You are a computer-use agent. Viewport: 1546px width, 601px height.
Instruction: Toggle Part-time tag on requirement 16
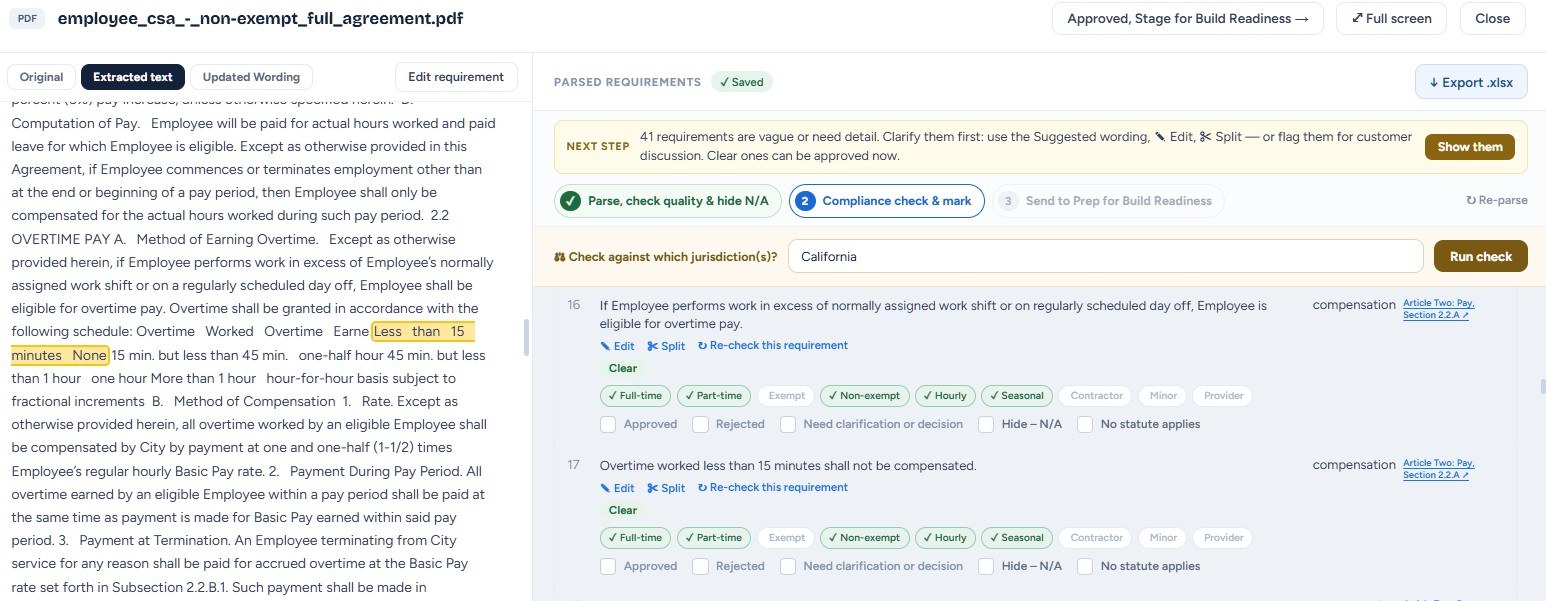pos(713,396)
